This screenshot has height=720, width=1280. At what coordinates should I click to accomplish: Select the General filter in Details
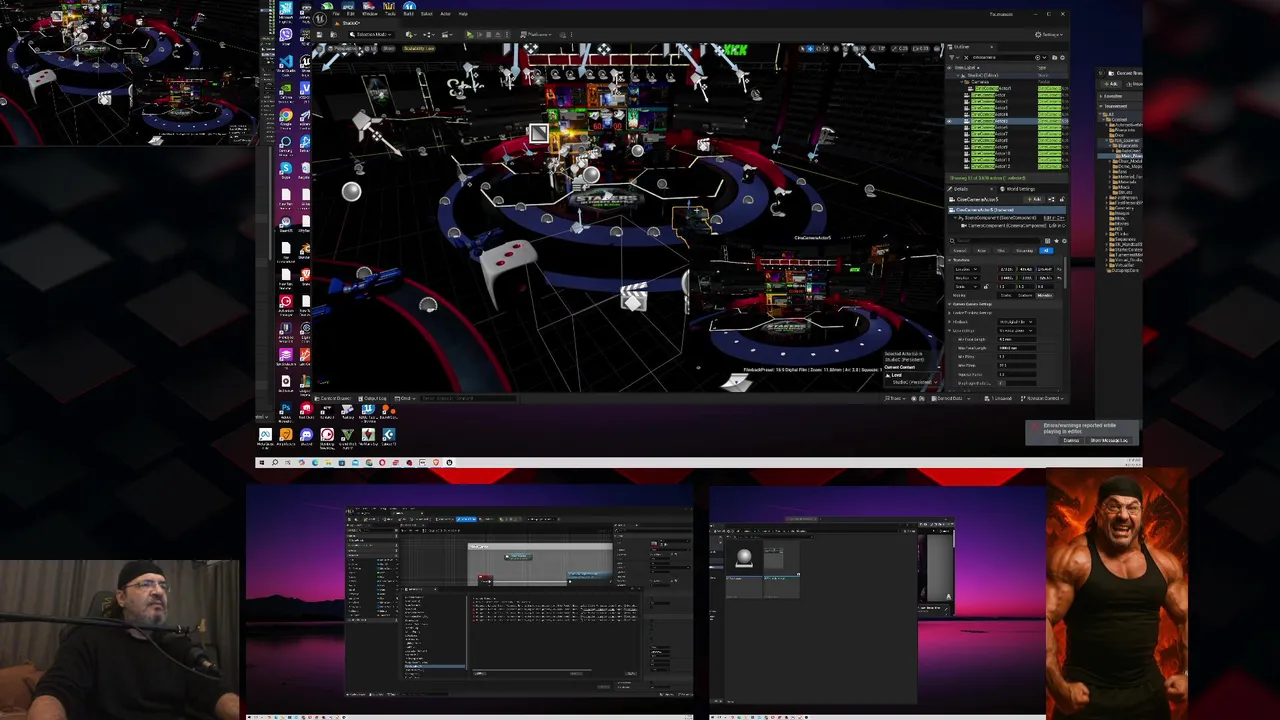pos(960,251)
